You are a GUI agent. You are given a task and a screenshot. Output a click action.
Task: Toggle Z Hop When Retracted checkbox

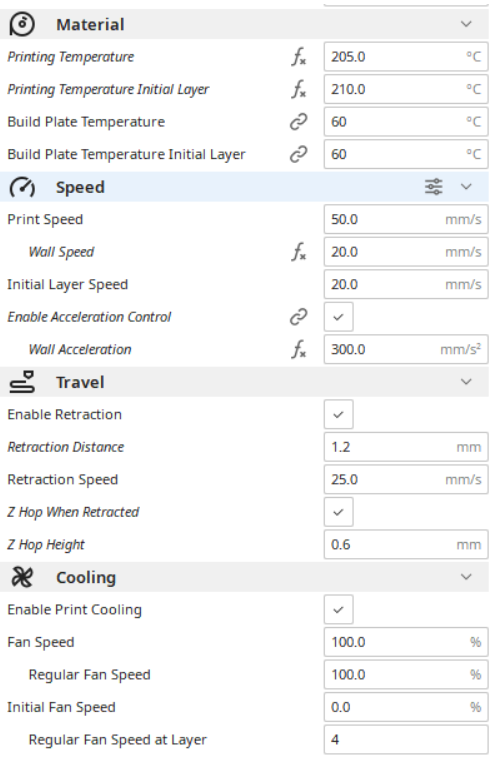338,512
